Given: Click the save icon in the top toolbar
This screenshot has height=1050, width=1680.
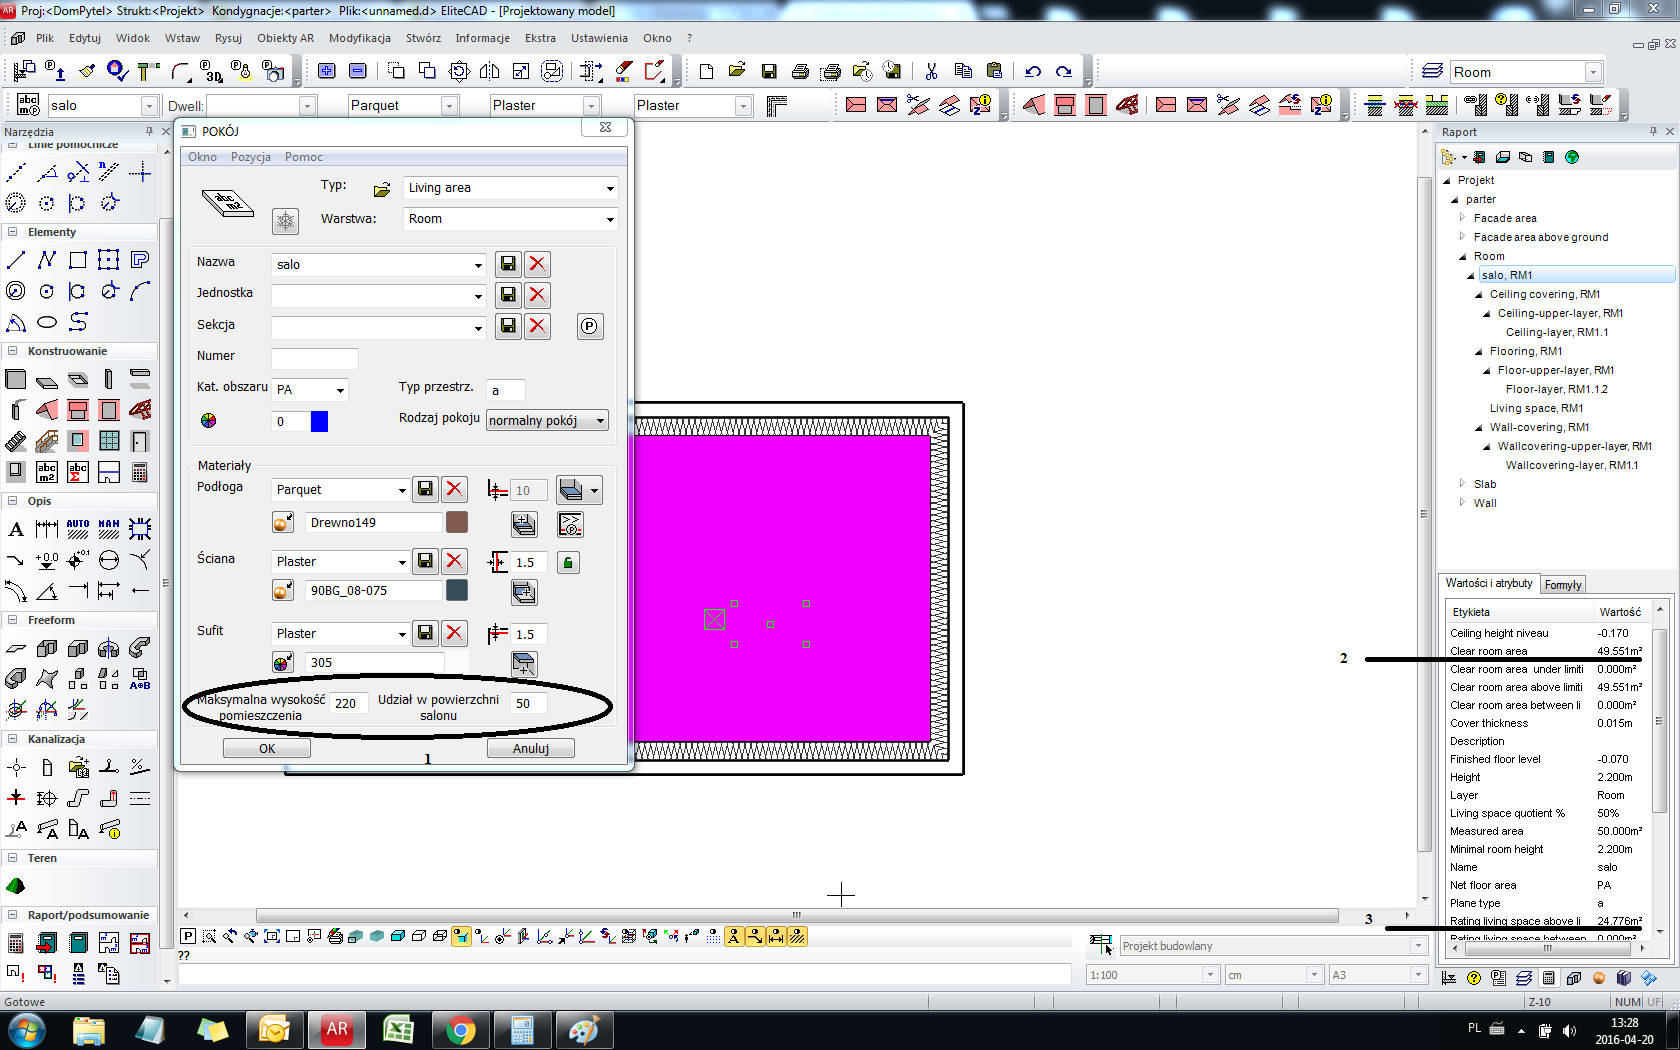Looking at the screenshot, I should 769,71.
